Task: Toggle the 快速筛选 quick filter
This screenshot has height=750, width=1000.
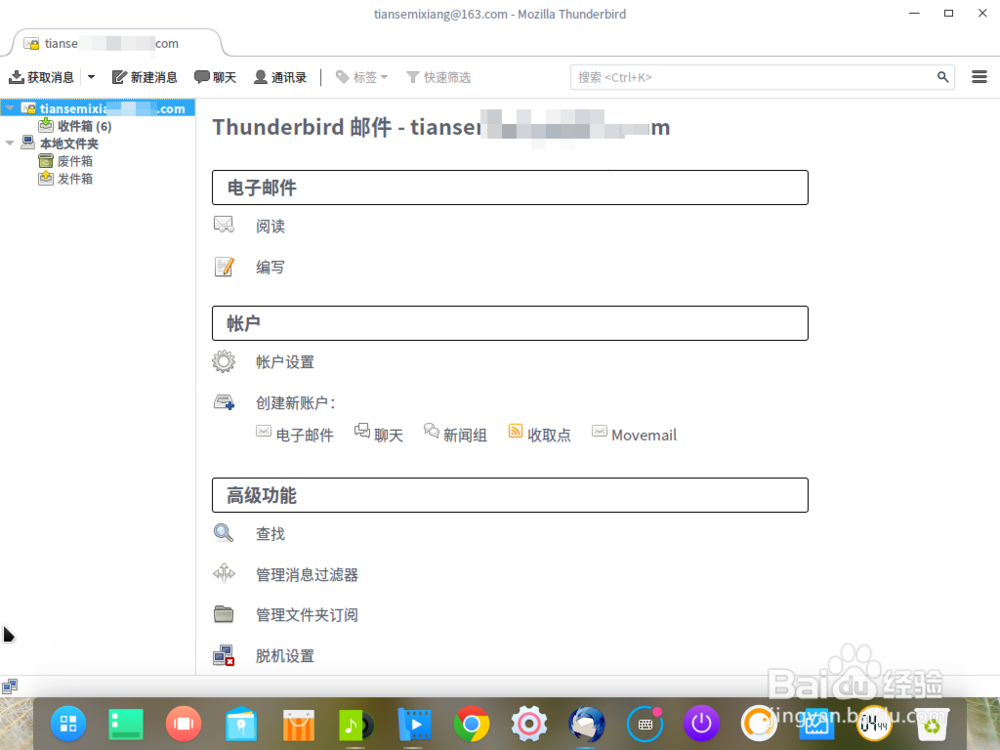Action: pos(439,77)
